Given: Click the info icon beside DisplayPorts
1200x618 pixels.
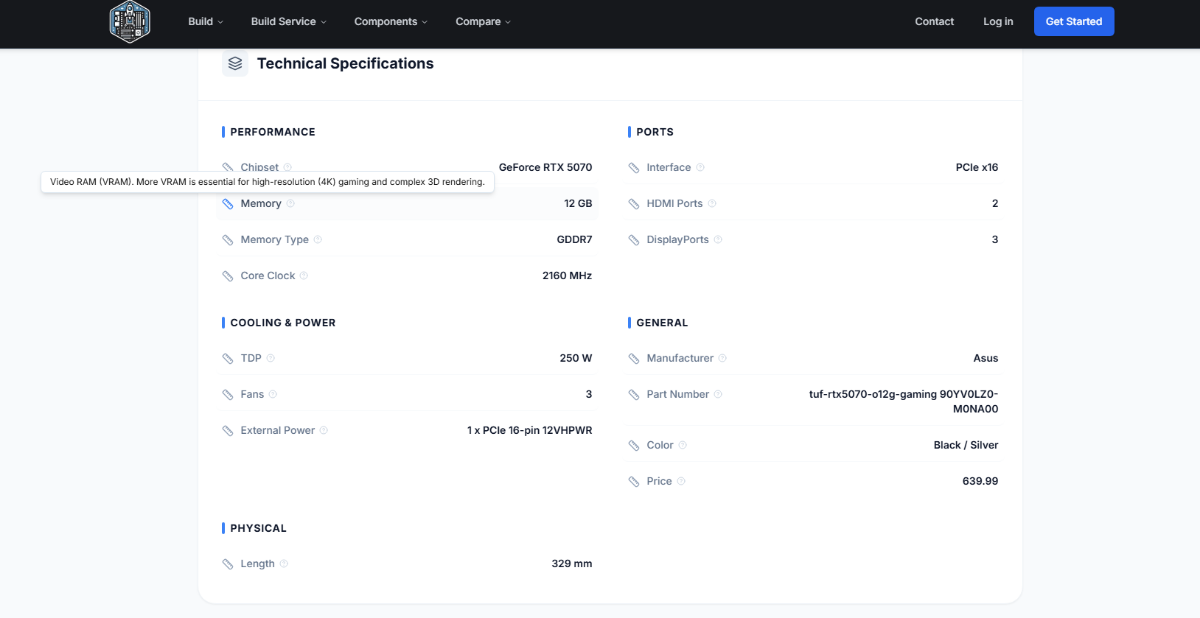Looking at the screenshot, I should coord(718,240).
